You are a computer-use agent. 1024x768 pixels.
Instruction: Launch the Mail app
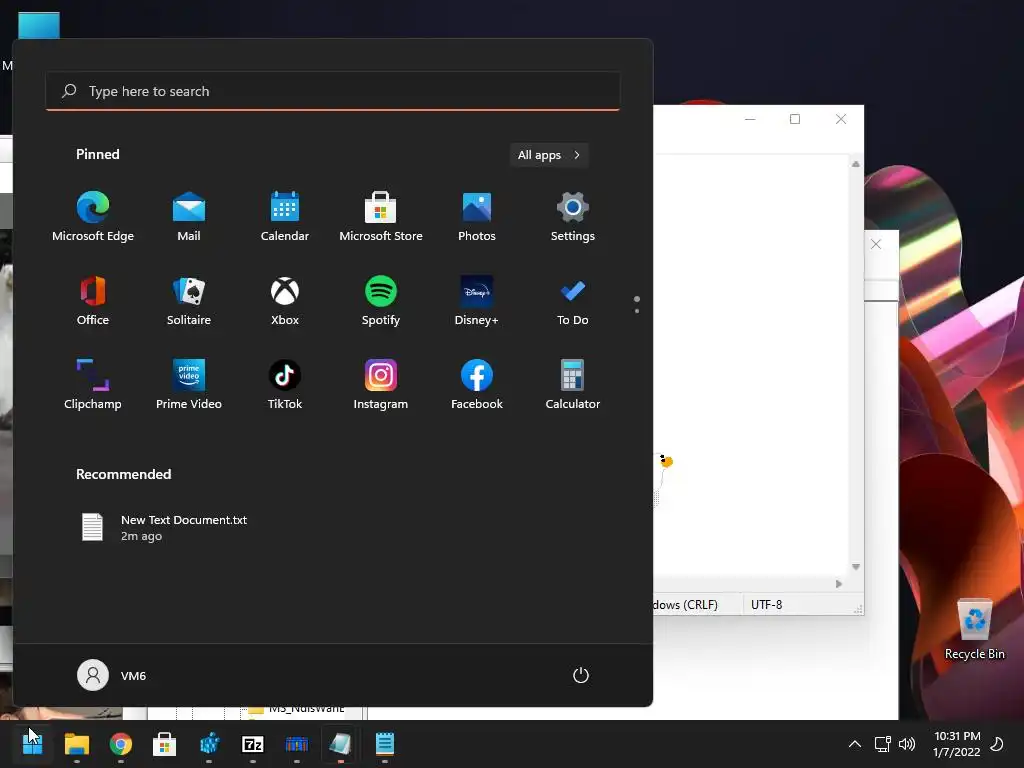[x=189, y=217]
